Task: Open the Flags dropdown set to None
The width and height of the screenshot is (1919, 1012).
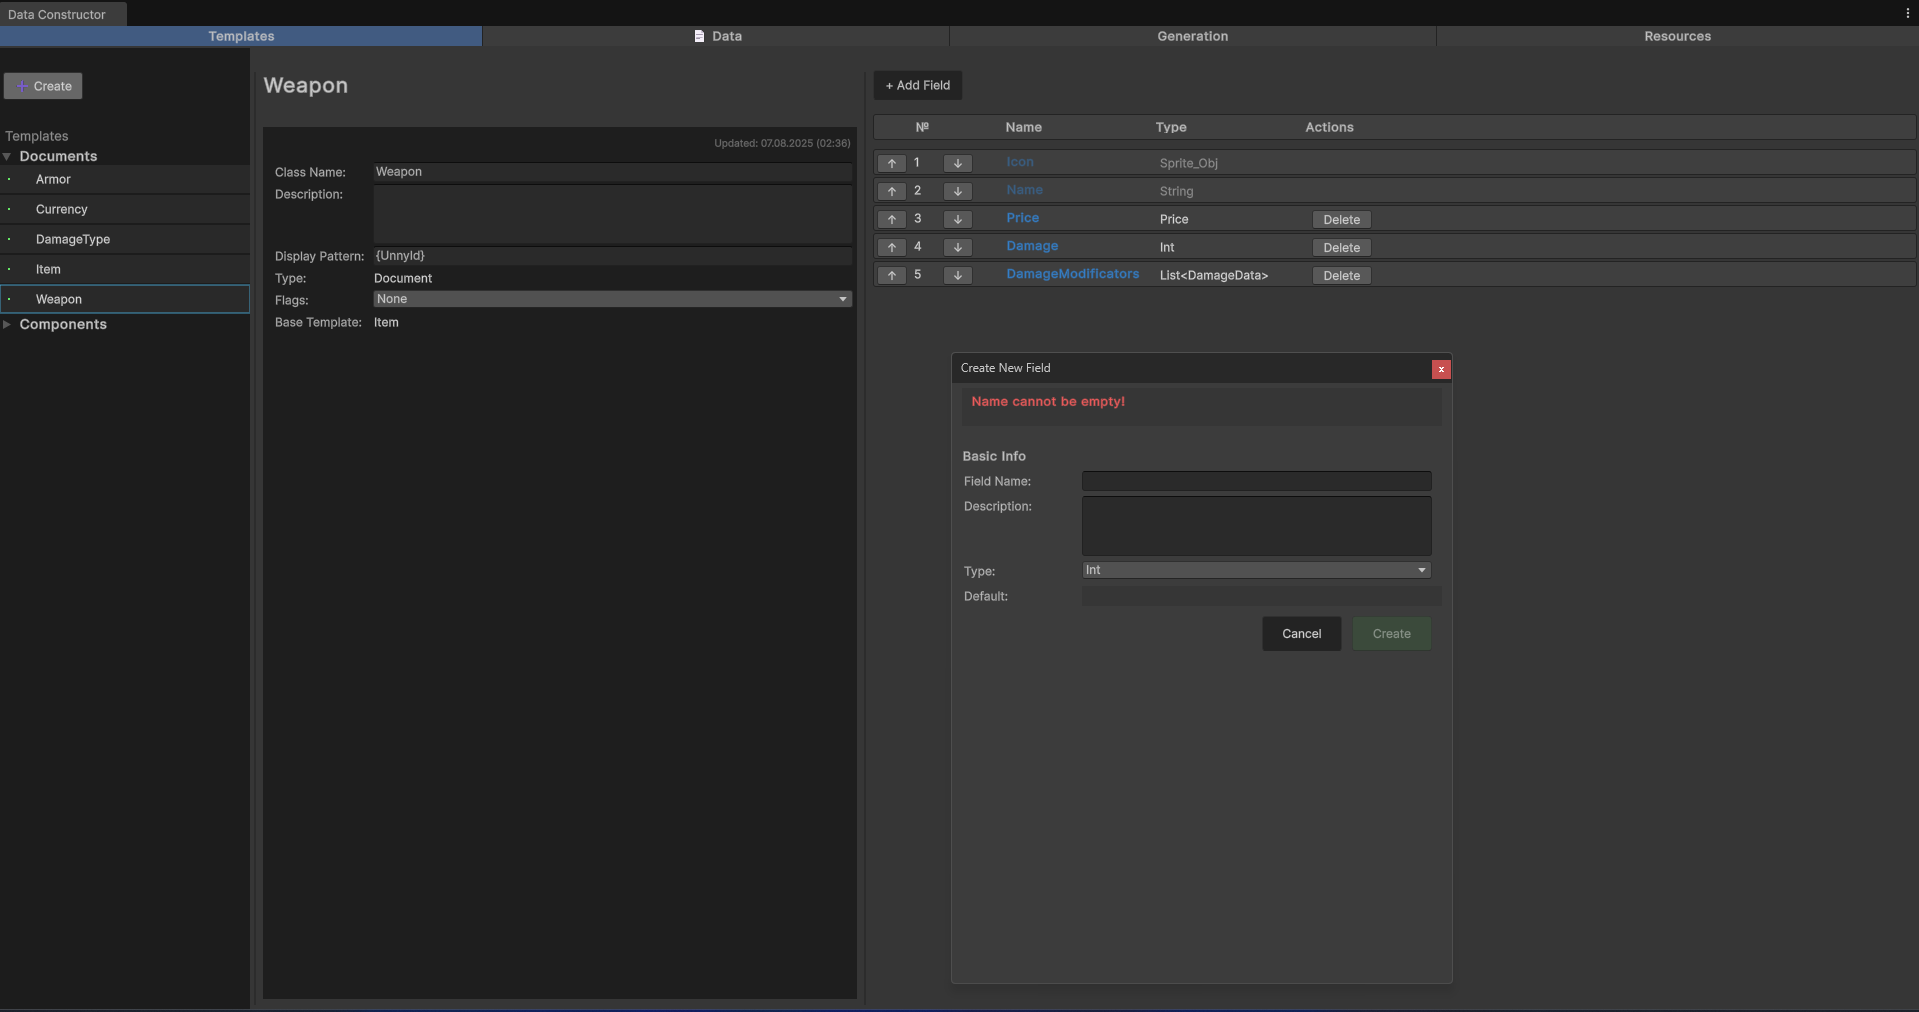Action: tap(612, 299)
